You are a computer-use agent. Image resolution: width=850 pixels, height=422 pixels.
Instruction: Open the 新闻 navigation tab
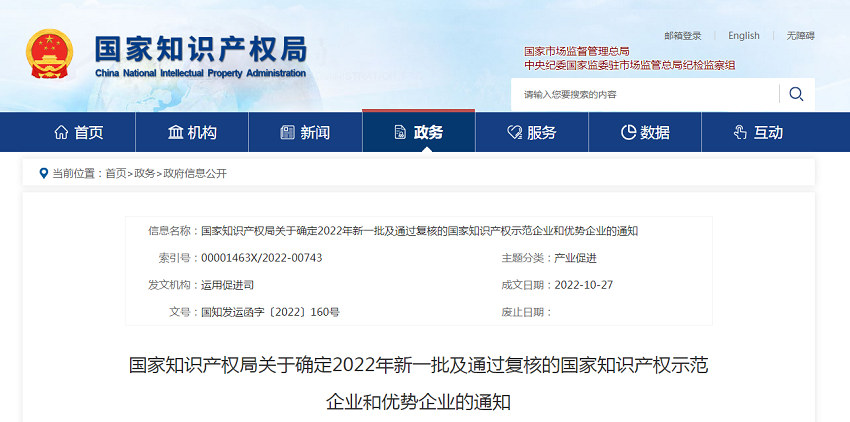(x=305, y=132)
